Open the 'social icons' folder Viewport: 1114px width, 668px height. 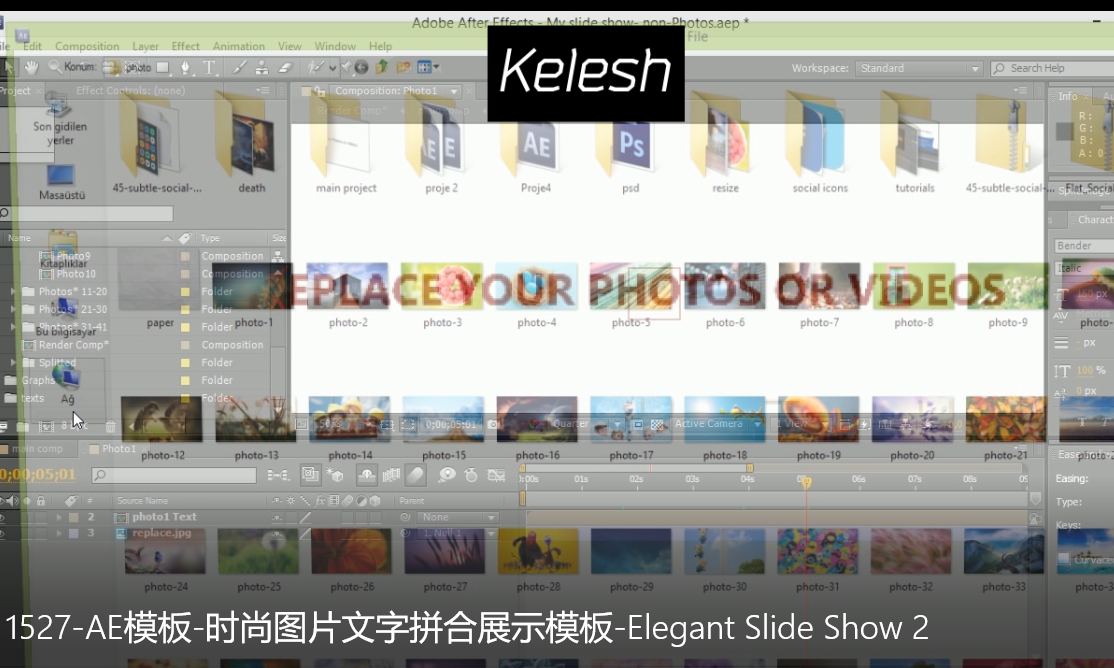point(820,144)
